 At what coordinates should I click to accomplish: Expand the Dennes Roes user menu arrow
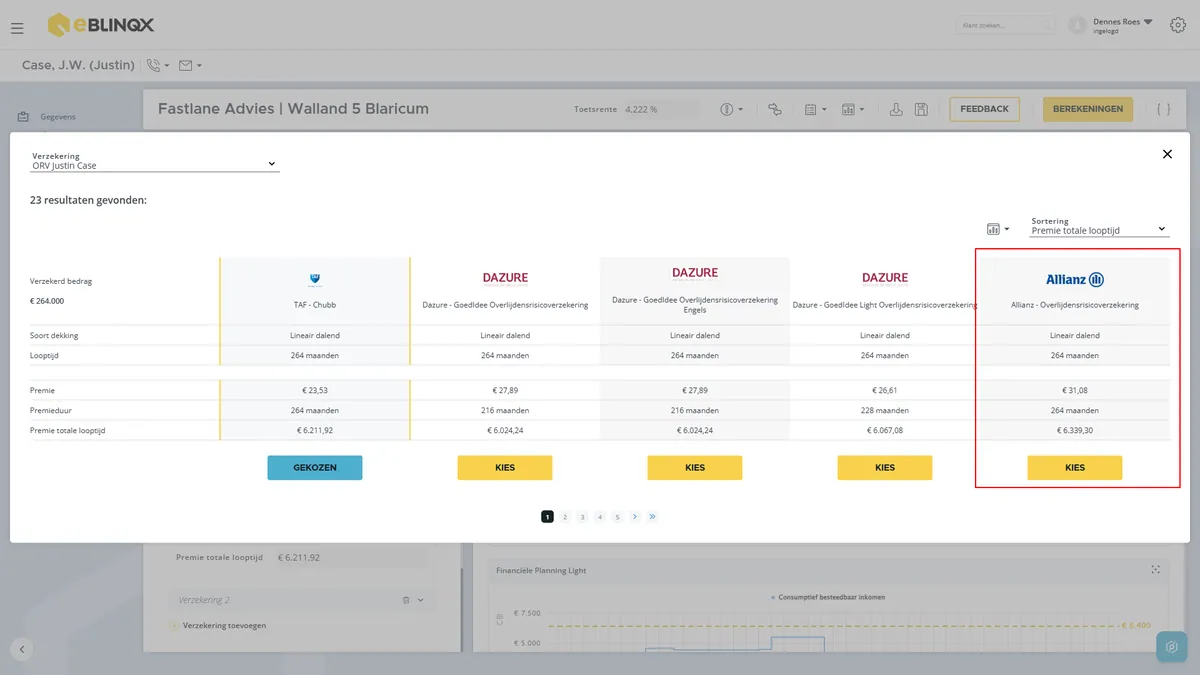coord(1148,21)
